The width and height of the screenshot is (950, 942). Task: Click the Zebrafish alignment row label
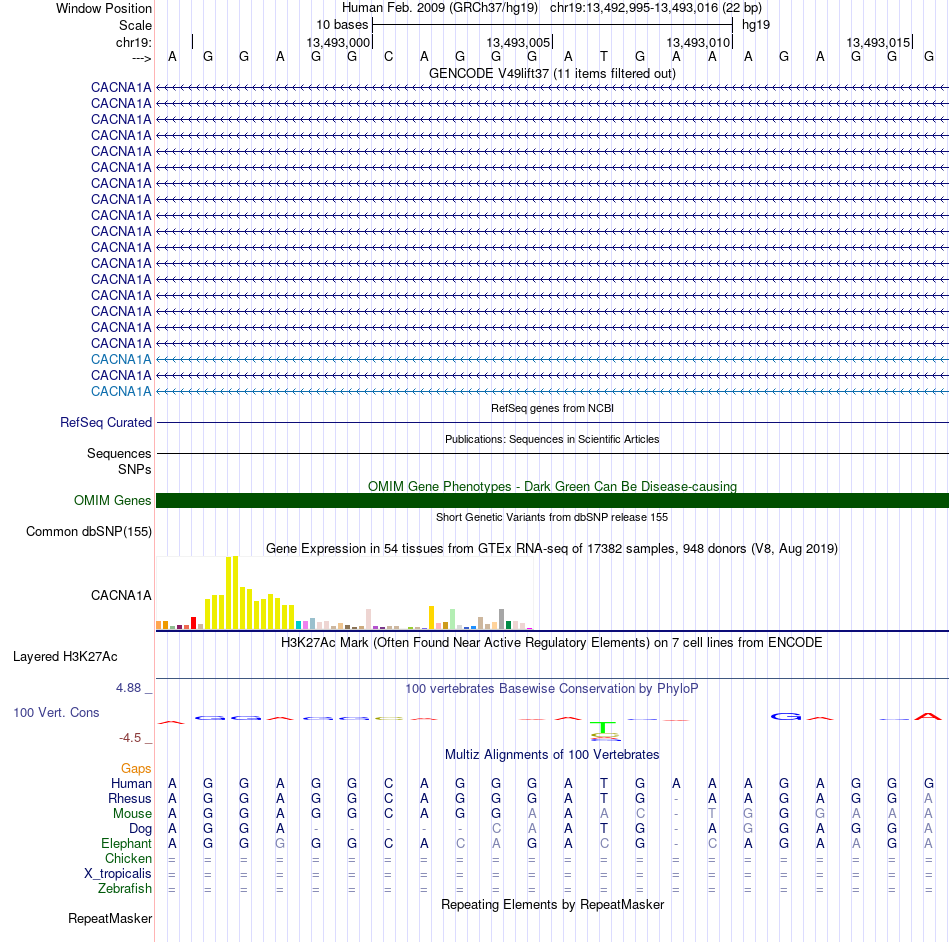125,889
